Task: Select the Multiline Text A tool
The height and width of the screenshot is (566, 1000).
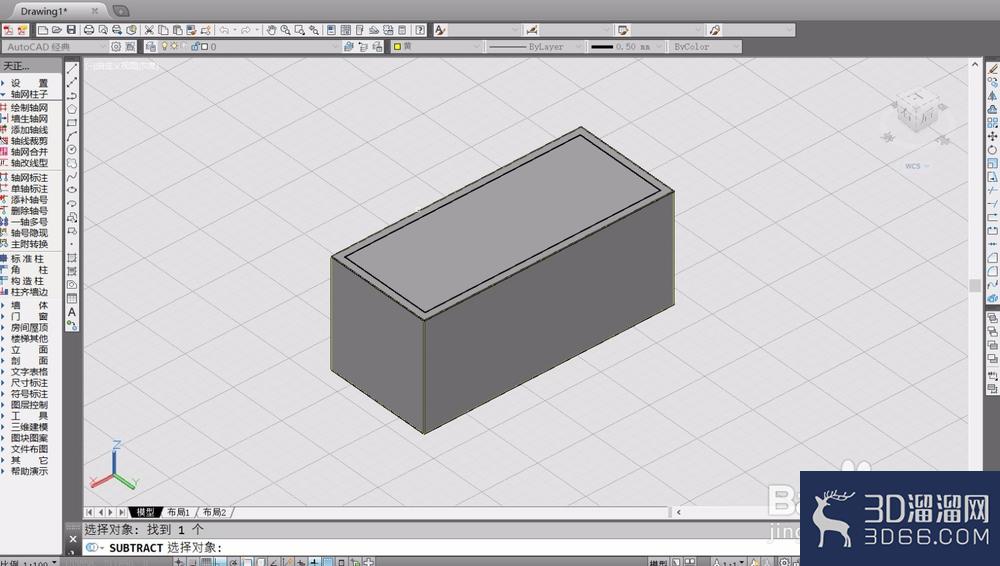Action: (72, 312)
